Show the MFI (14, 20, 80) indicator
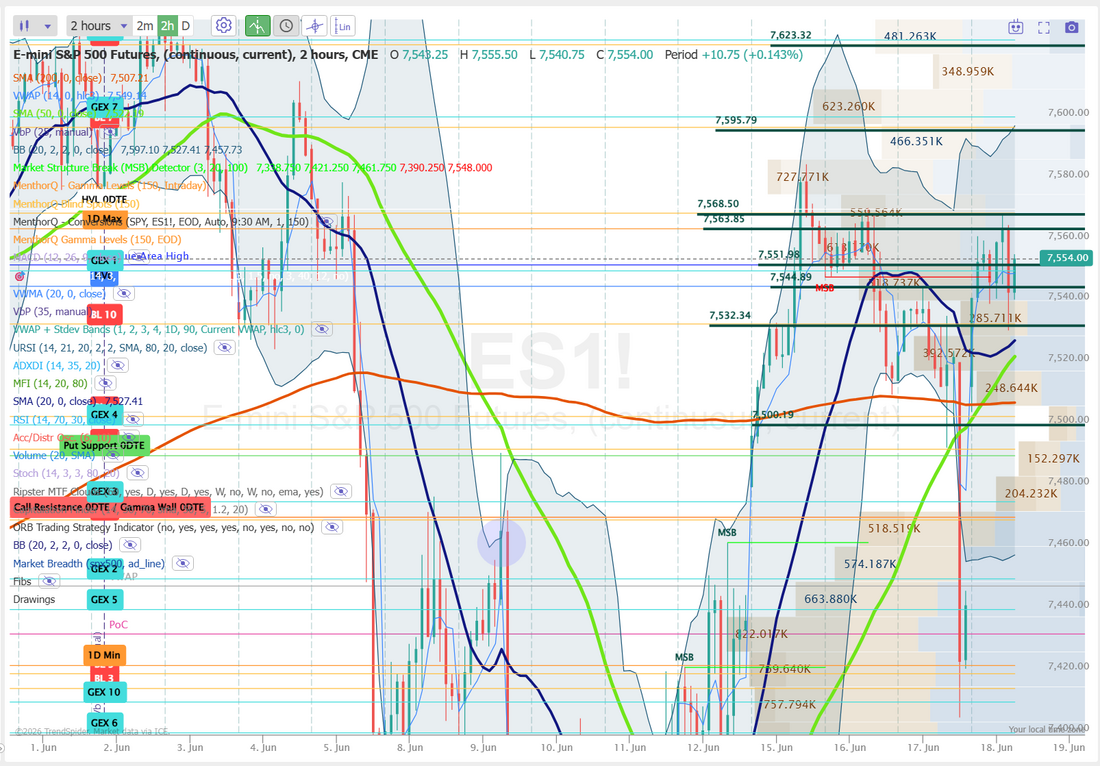Image resolution: width=1100 pixels, height=766 pixels. 105,383
